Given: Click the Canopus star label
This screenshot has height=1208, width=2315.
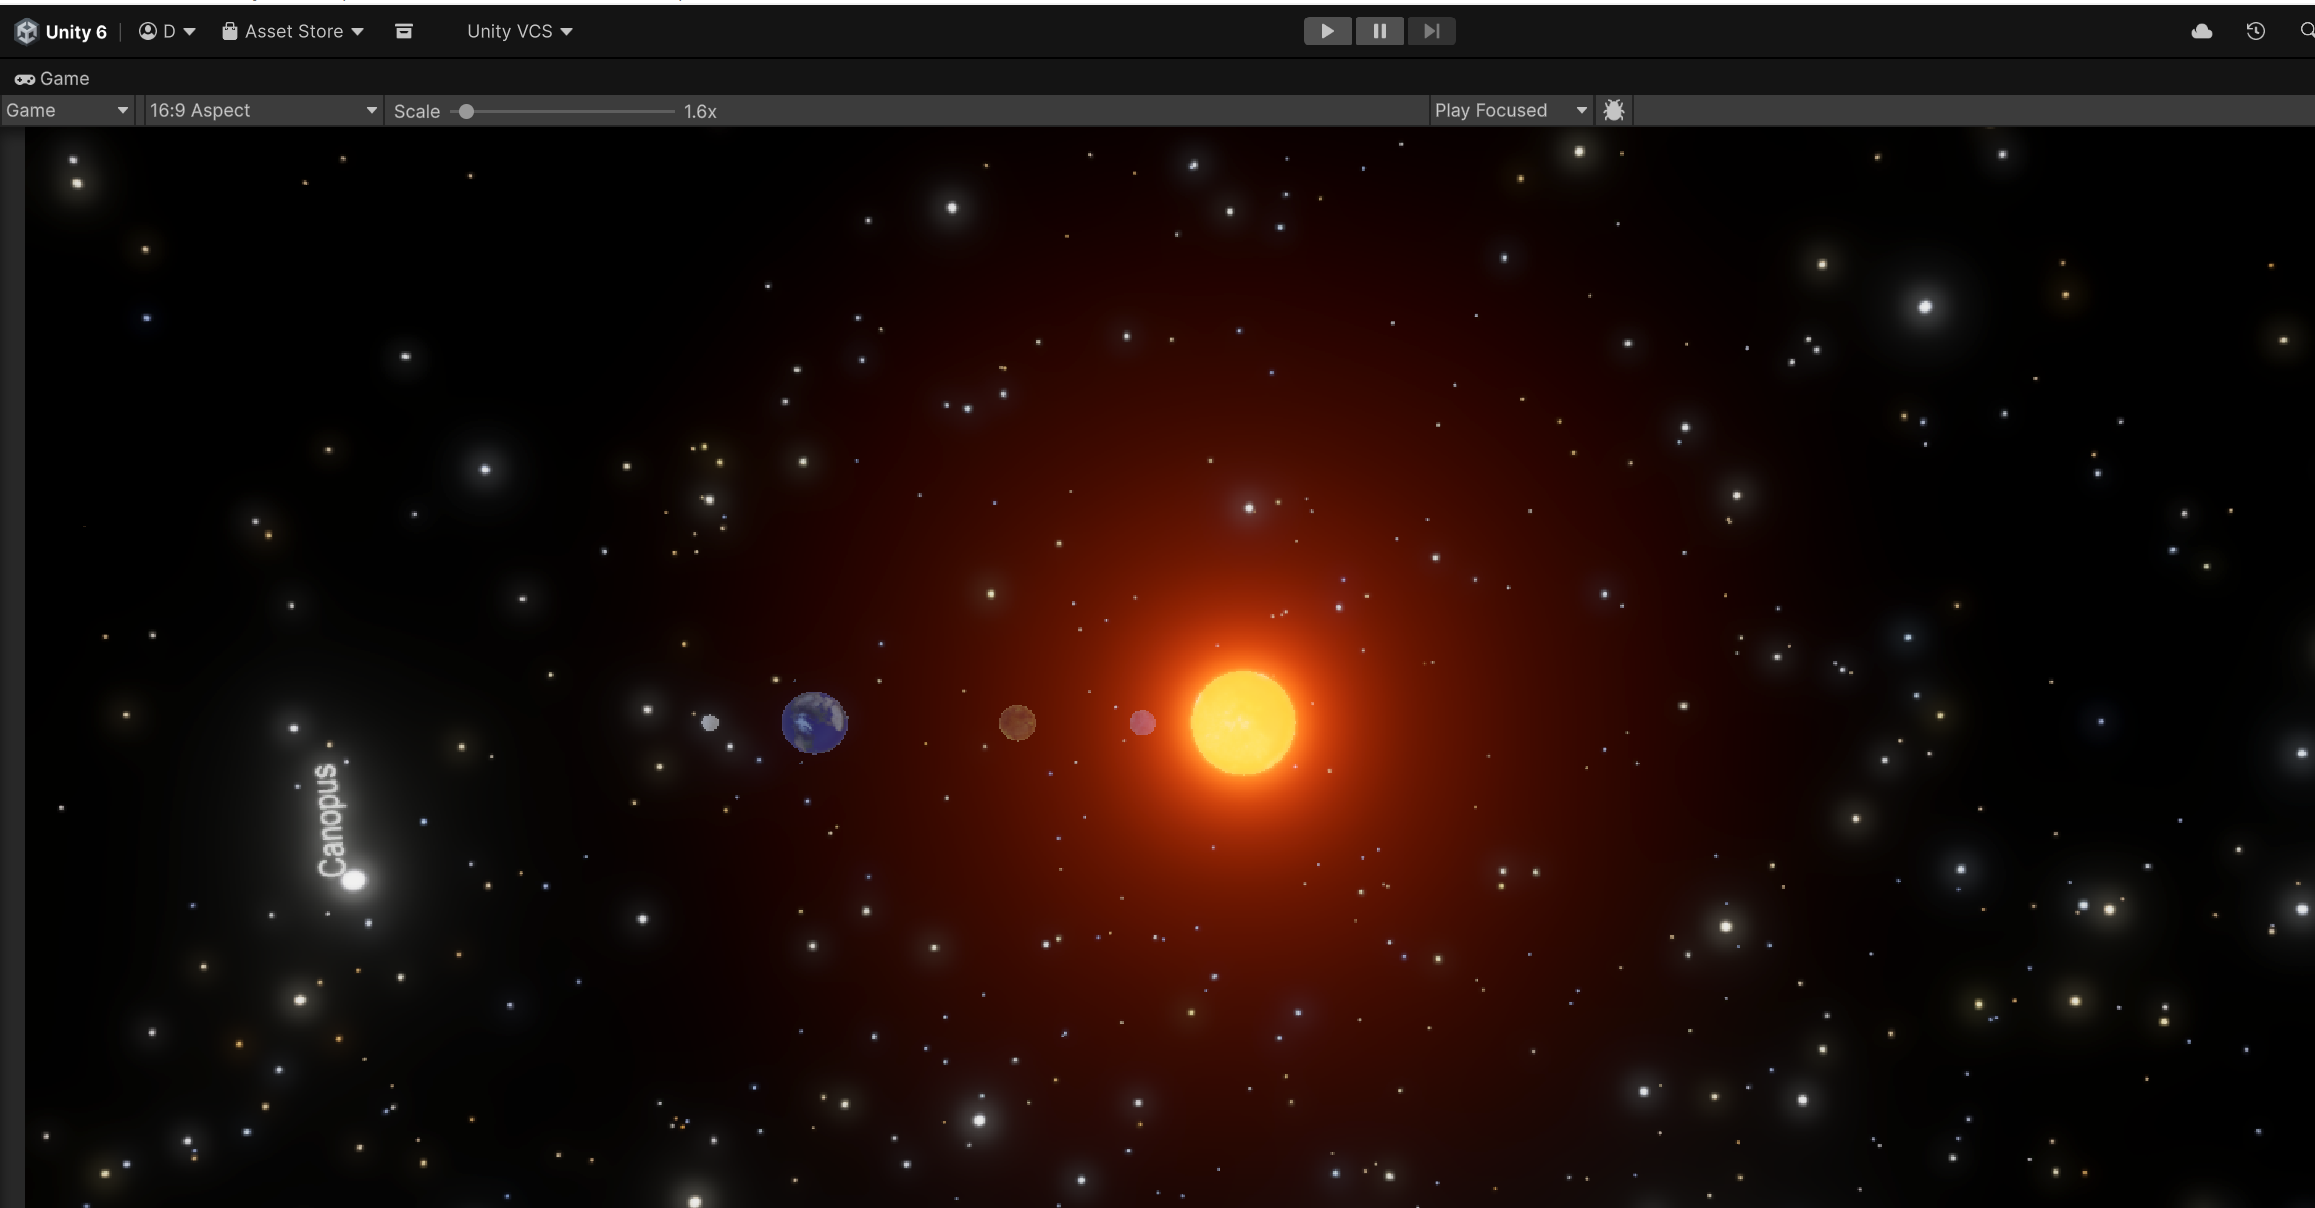Looking at the screenshot, I should (x=330, y=820).
